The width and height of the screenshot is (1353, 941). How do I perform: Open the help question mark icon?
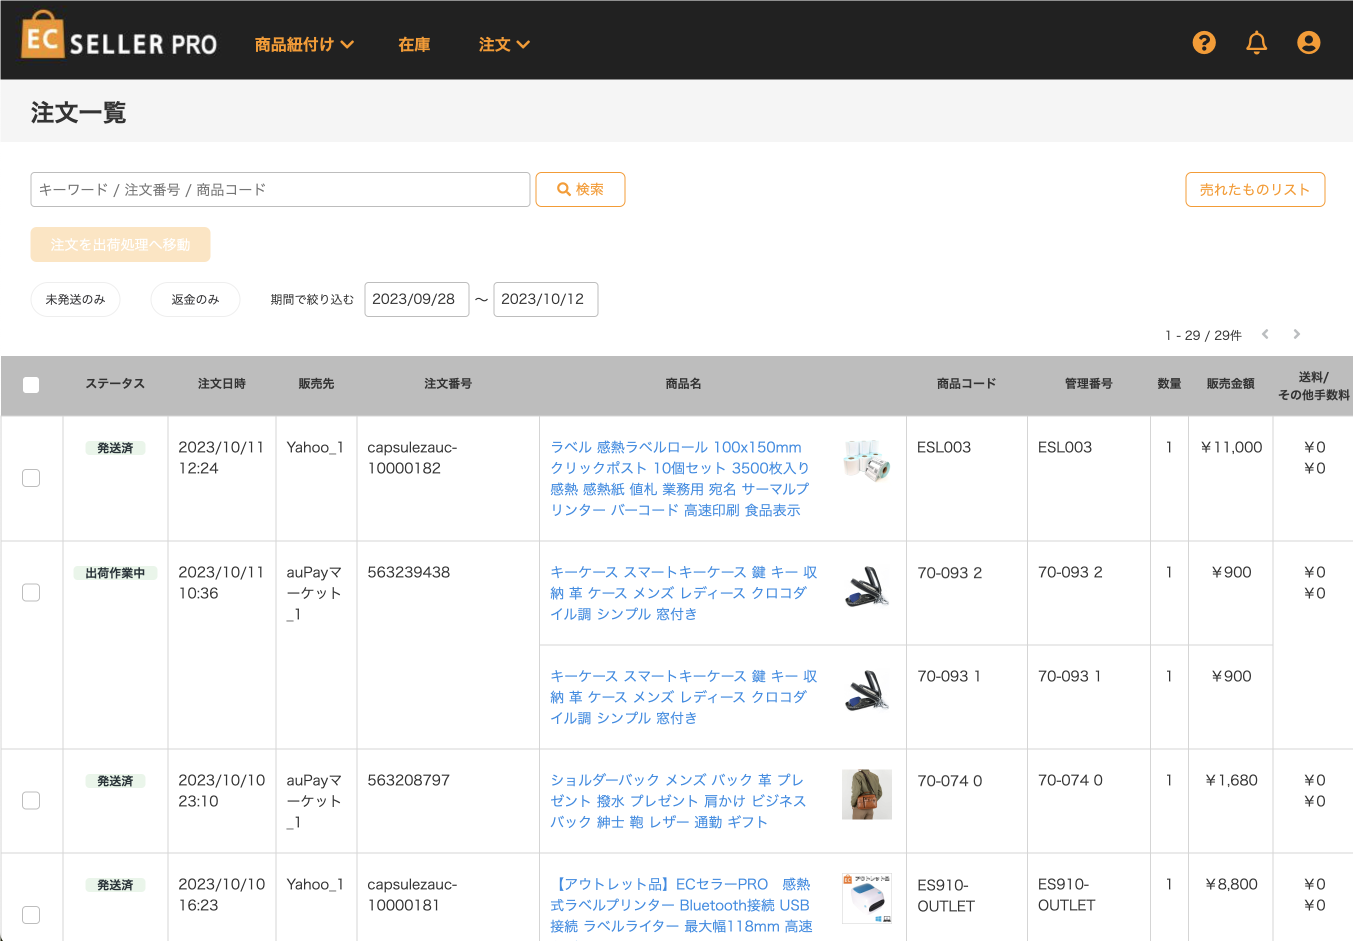(x=1204, y=43)
